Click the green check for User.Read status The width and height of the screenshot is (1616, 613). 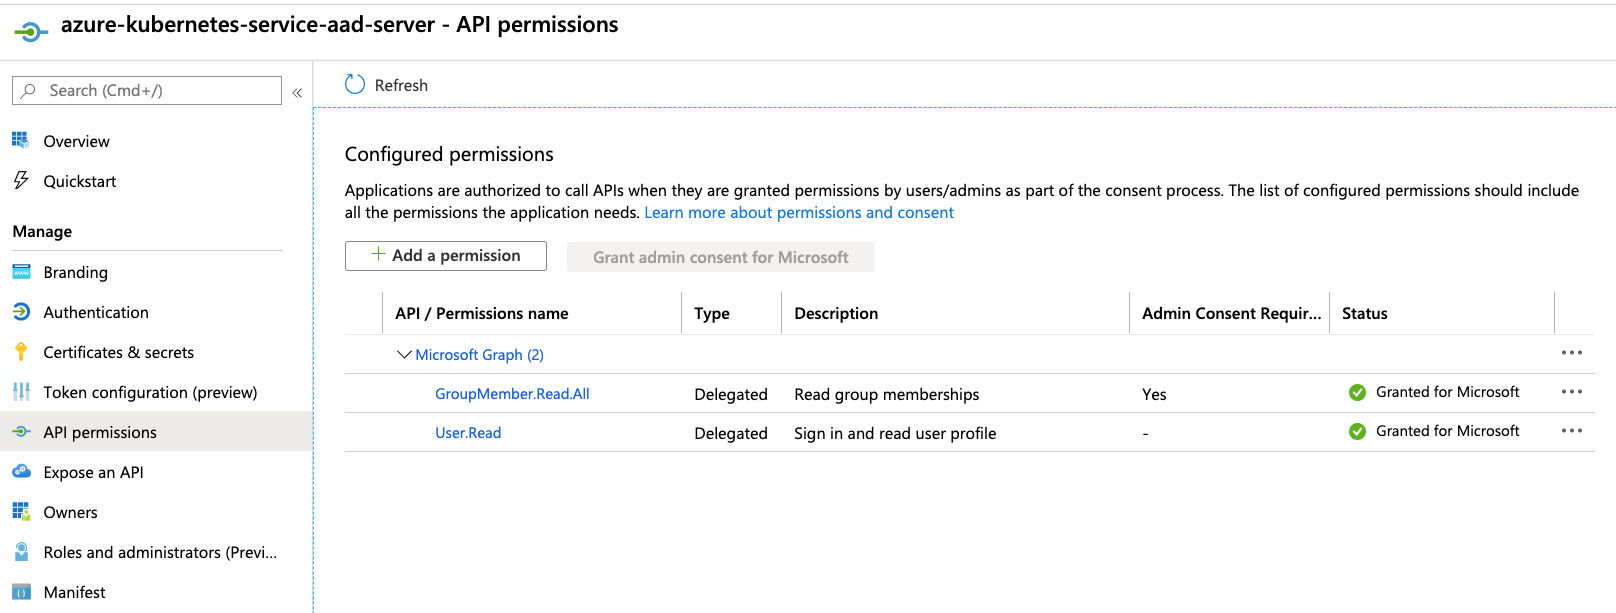pyautogui.click(x=1357, y=431)
